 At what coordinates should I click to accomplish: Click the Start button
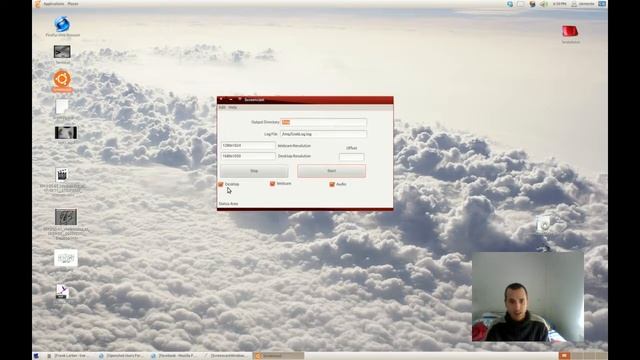(x=331, y=171)
